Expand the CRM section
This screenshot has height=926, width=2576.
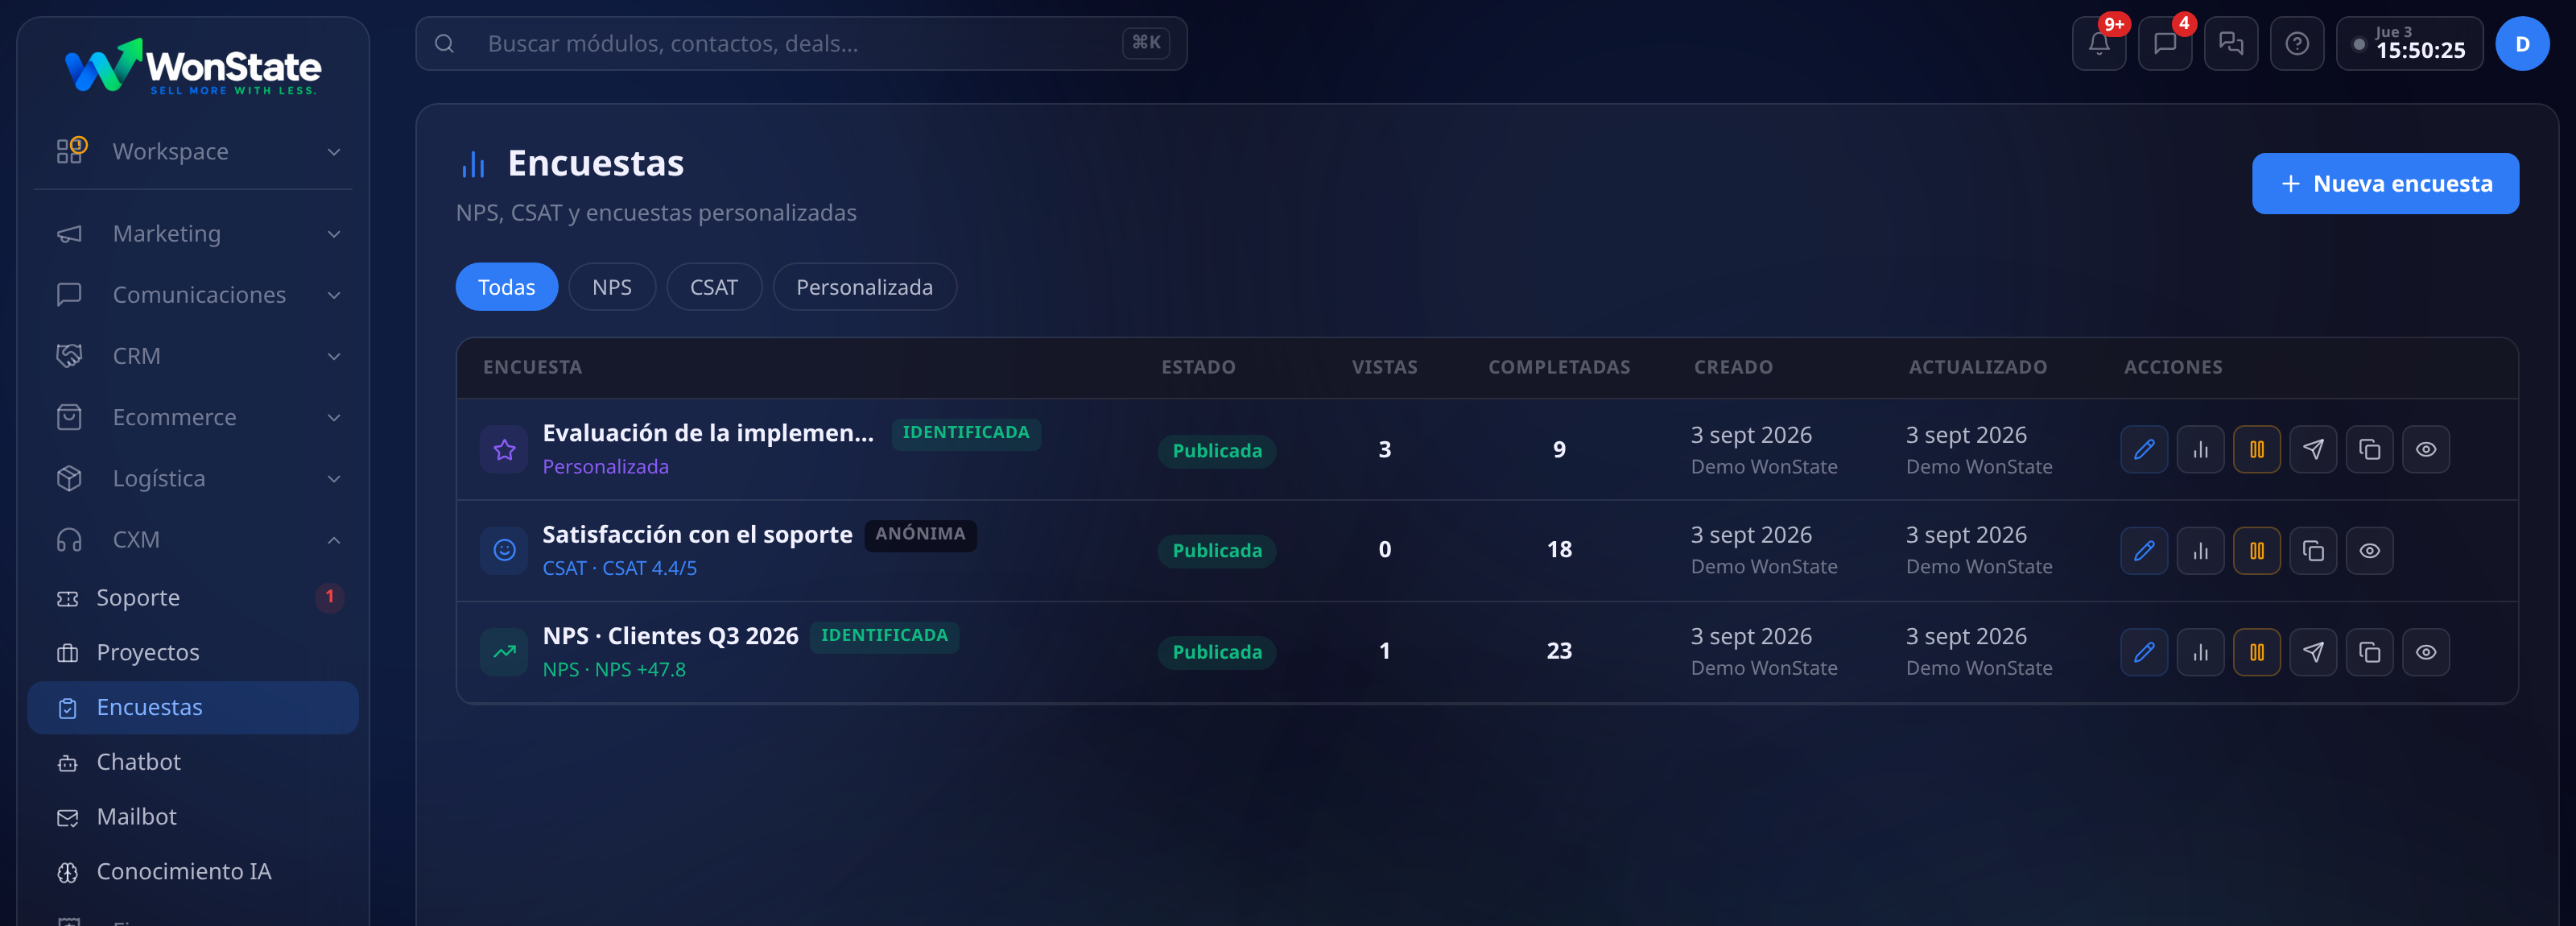(x=193, y=356)
